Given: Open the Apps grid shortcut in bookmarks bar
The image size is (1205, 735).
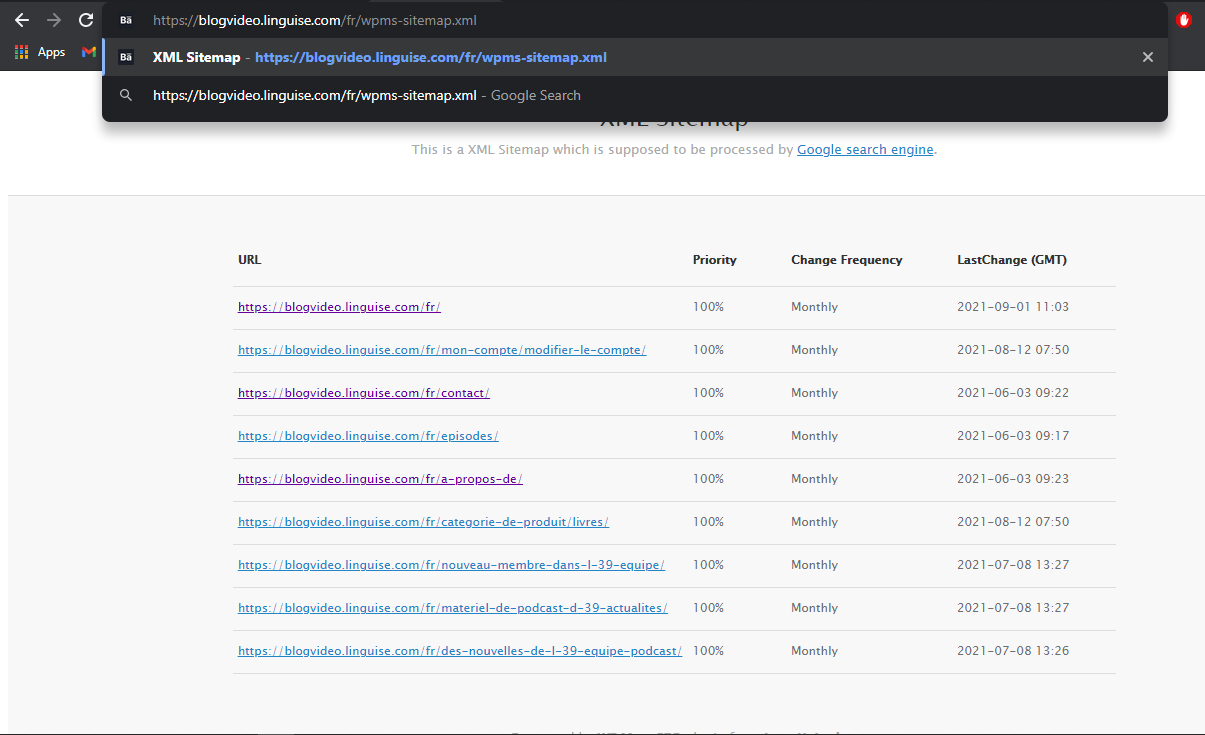Looking at the screenshot, I should point(40,52).
